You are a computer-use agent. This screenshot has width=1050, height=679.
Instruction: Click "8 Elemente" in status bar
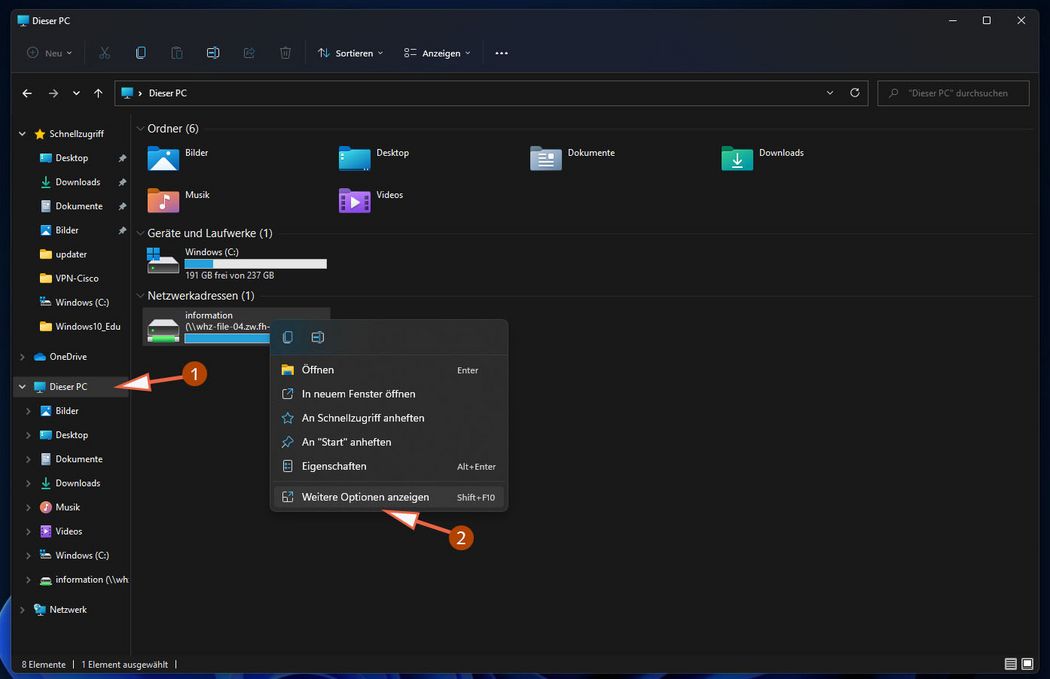pos(44,665)
